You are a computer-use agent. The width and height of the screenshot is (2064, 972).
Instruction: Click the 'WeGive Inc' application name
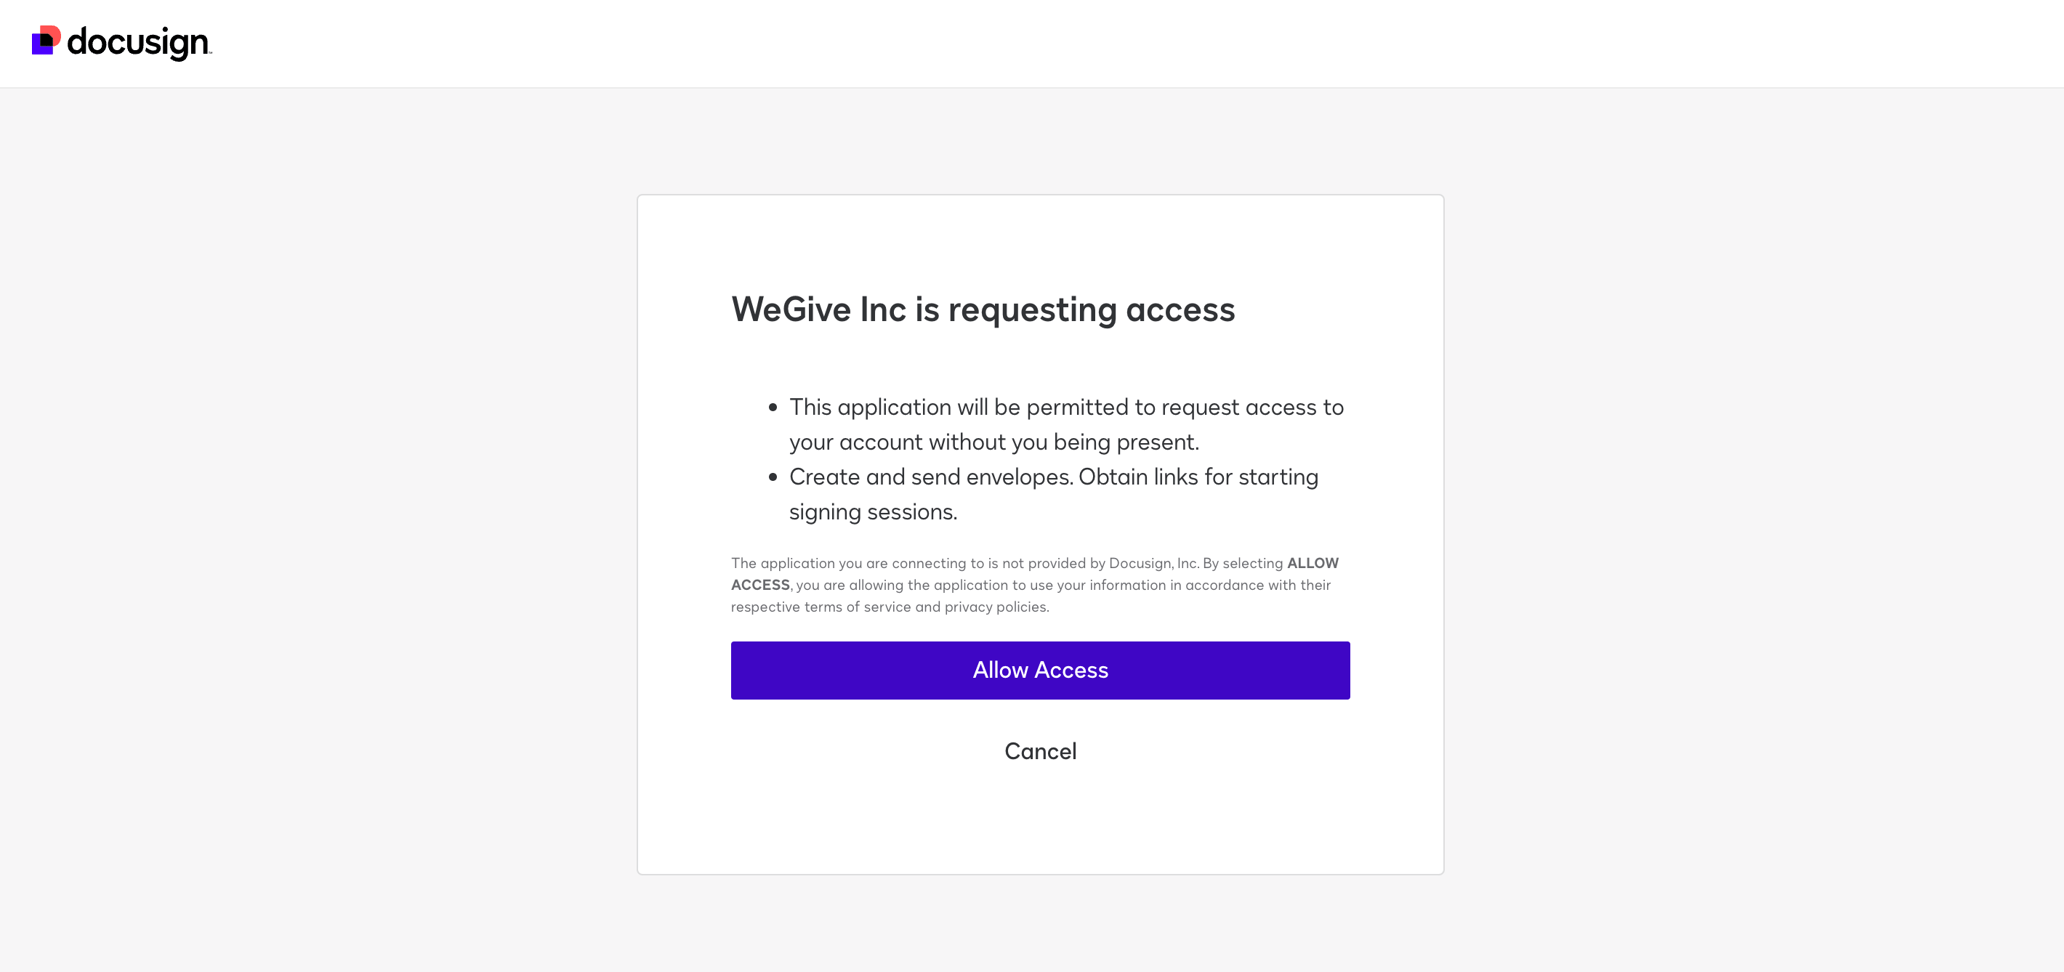coord(820,310)
